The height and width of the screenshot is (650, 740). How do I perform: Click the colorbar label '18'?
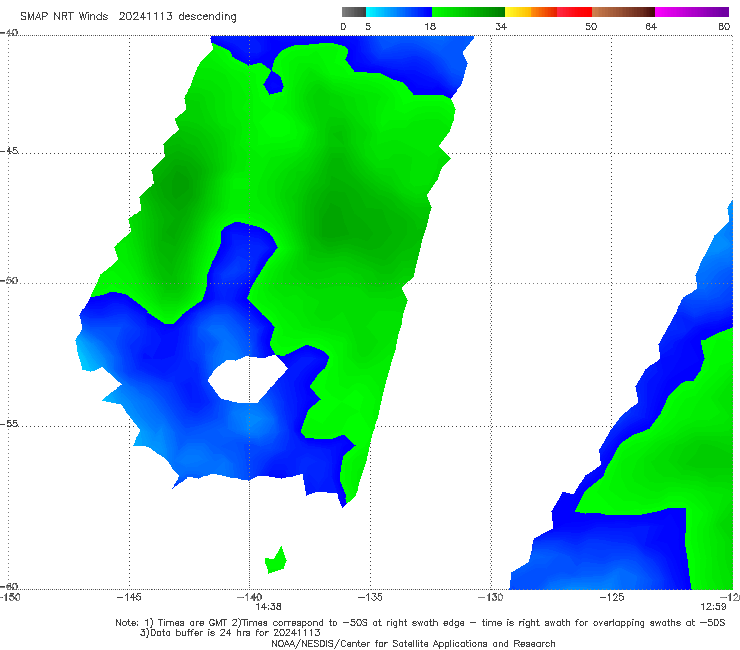click(430, 26)
